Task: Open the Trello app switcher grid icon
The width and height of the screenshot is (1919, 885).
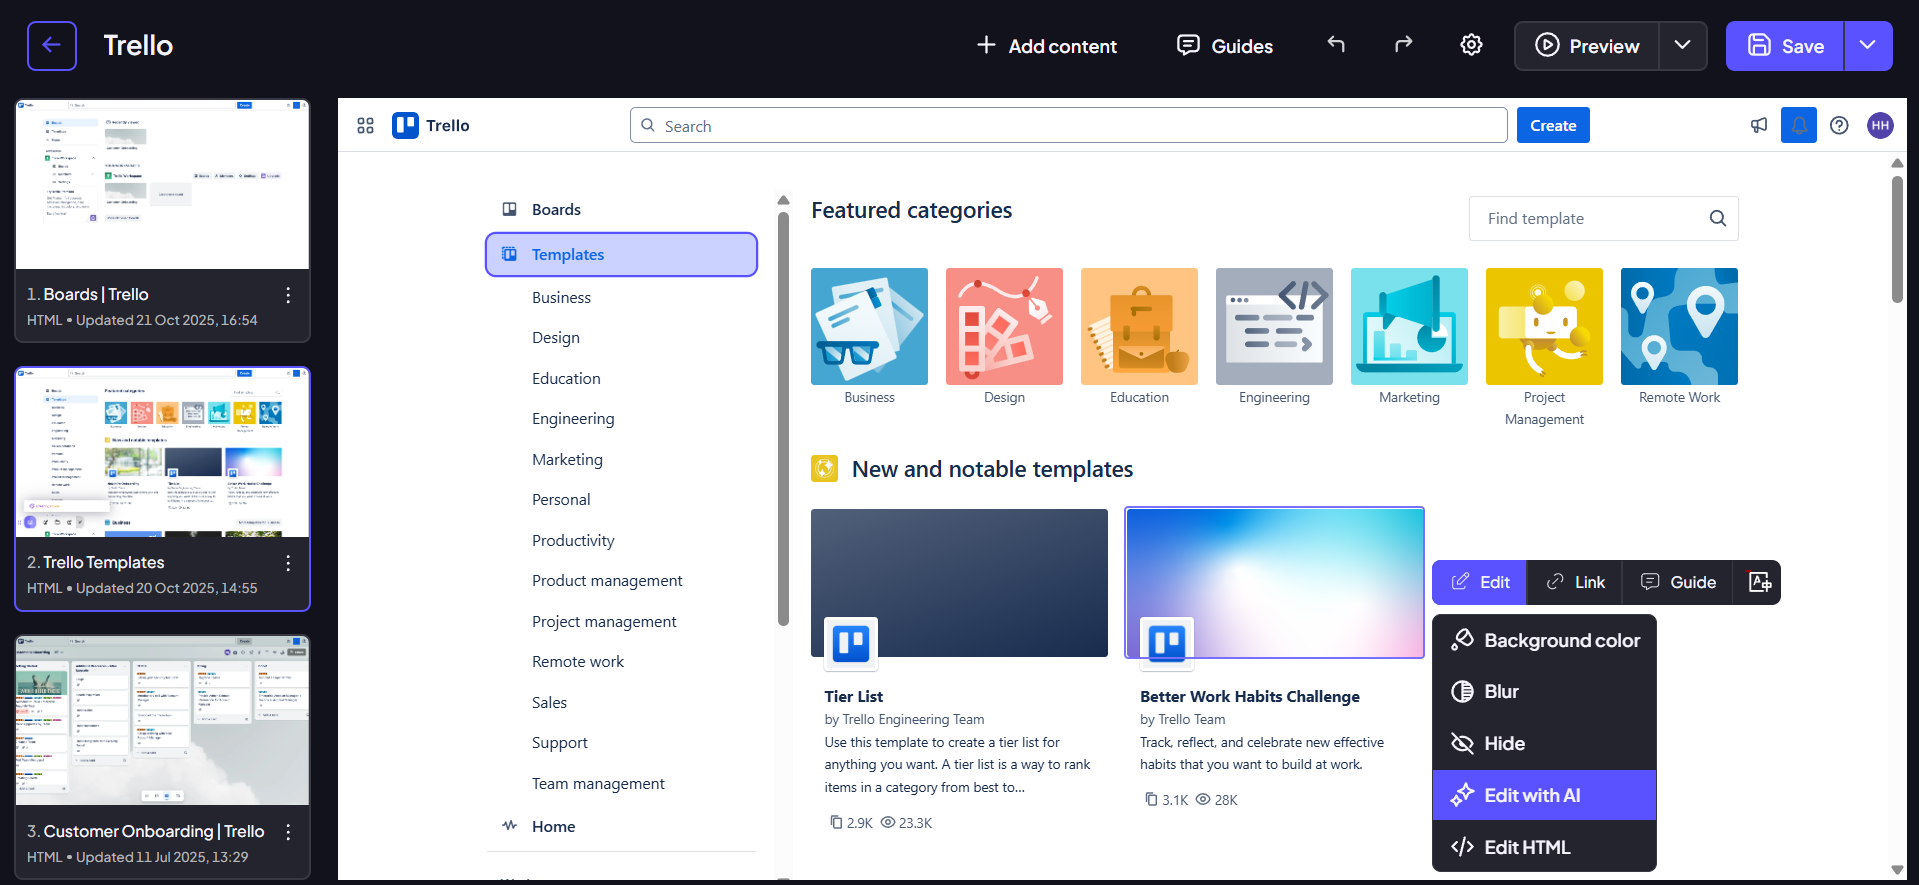Action: point(366,125)
